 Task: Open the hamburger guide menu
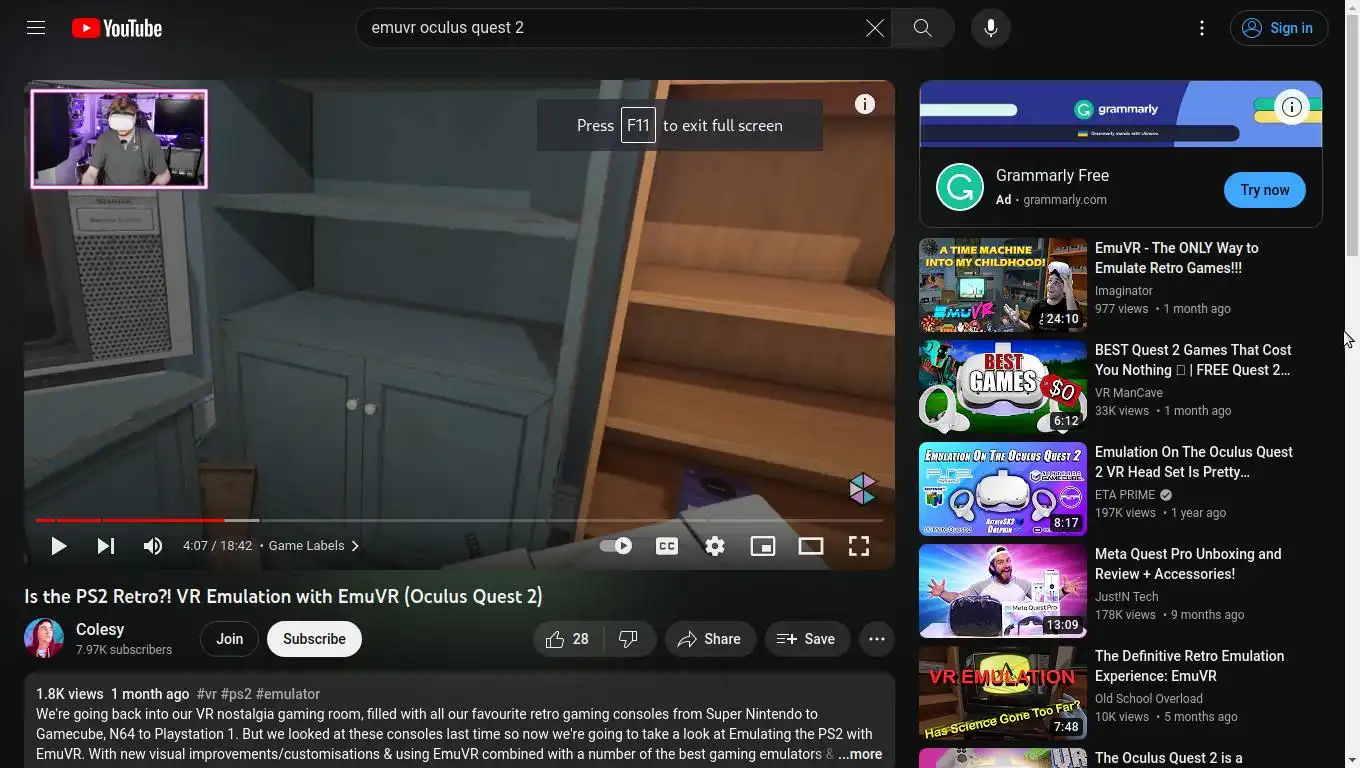[x=36, y=28]
